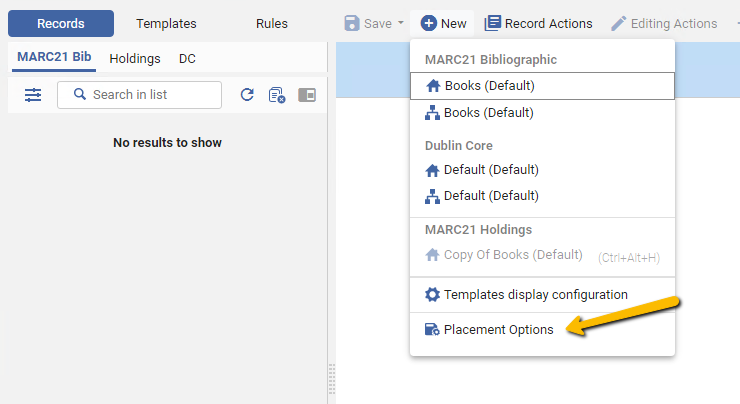Click the clear records list icon

click(277, 95)
